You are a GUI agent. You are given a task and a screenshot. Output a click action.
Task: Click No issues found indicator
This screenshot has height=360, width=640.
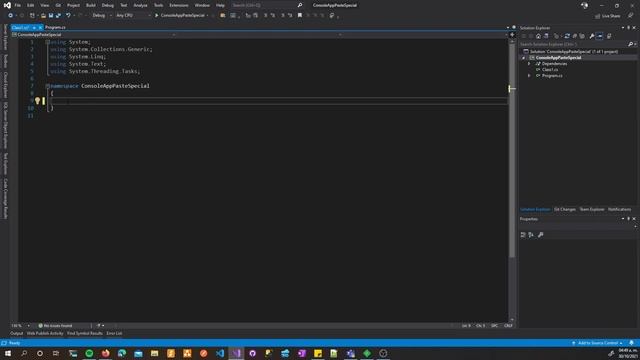(55, 326)
